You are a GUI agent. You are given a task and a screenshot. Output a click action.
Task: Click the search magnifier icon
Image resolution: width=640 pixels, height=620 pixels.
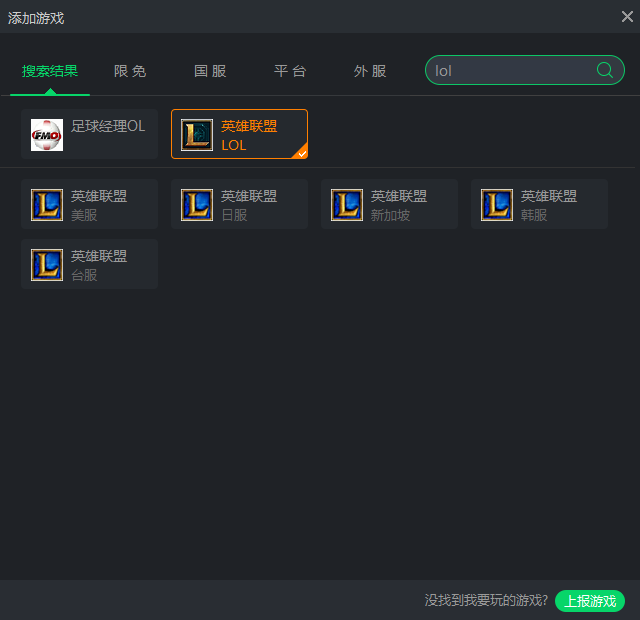pyautogui.click(x=604, y=70)
